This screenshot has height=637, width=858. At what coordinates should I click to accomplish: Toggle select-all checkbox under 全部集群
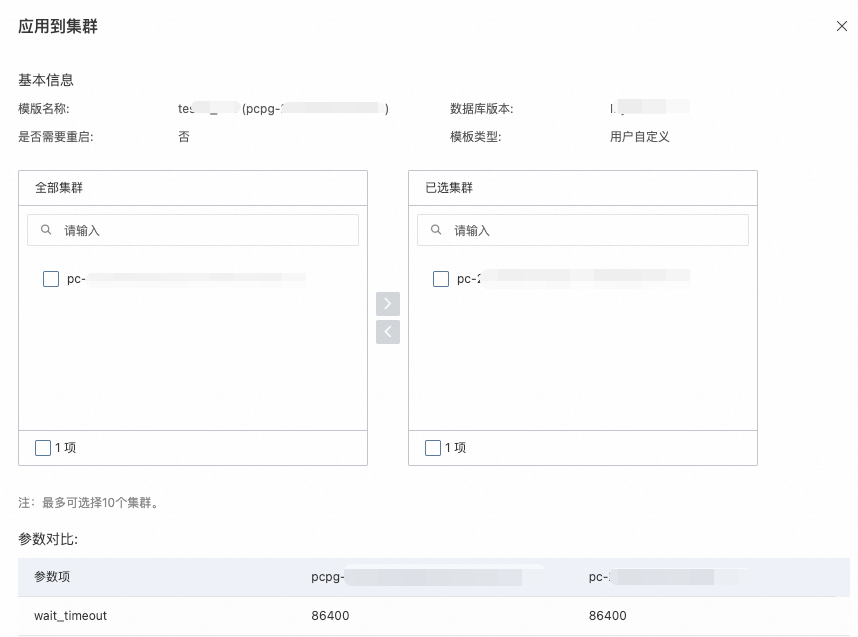click(43, 448)
